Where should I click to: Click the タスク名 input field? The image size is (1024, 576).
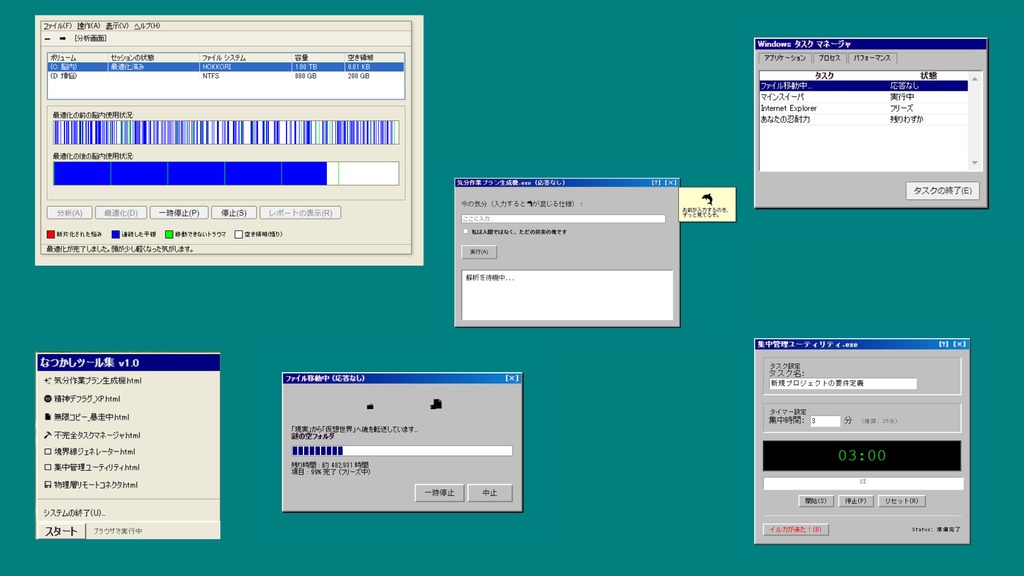pyautogui.click(x=842, y=383)
